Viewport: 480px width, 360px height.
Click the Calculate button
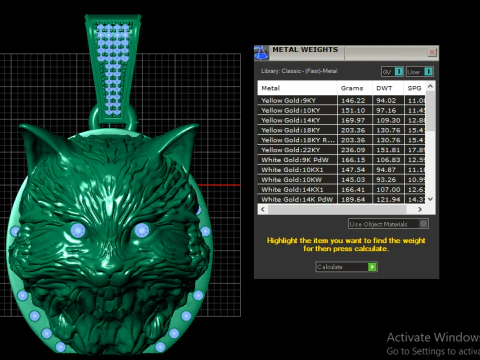click(x=346, y=267)
